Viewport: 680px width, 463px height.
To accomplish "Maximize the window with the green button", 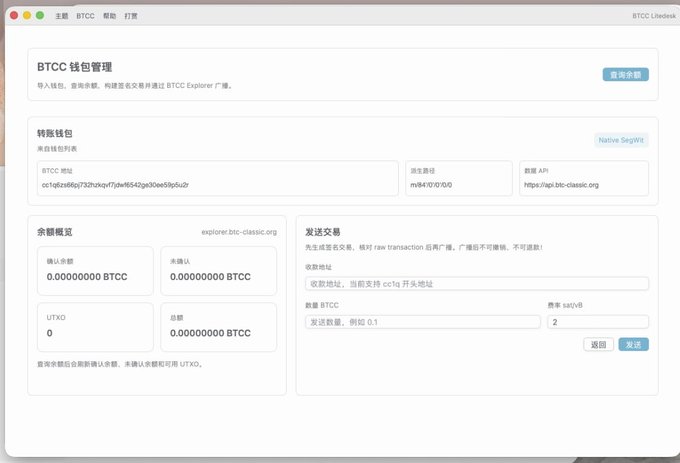I will tap(40, 16).
